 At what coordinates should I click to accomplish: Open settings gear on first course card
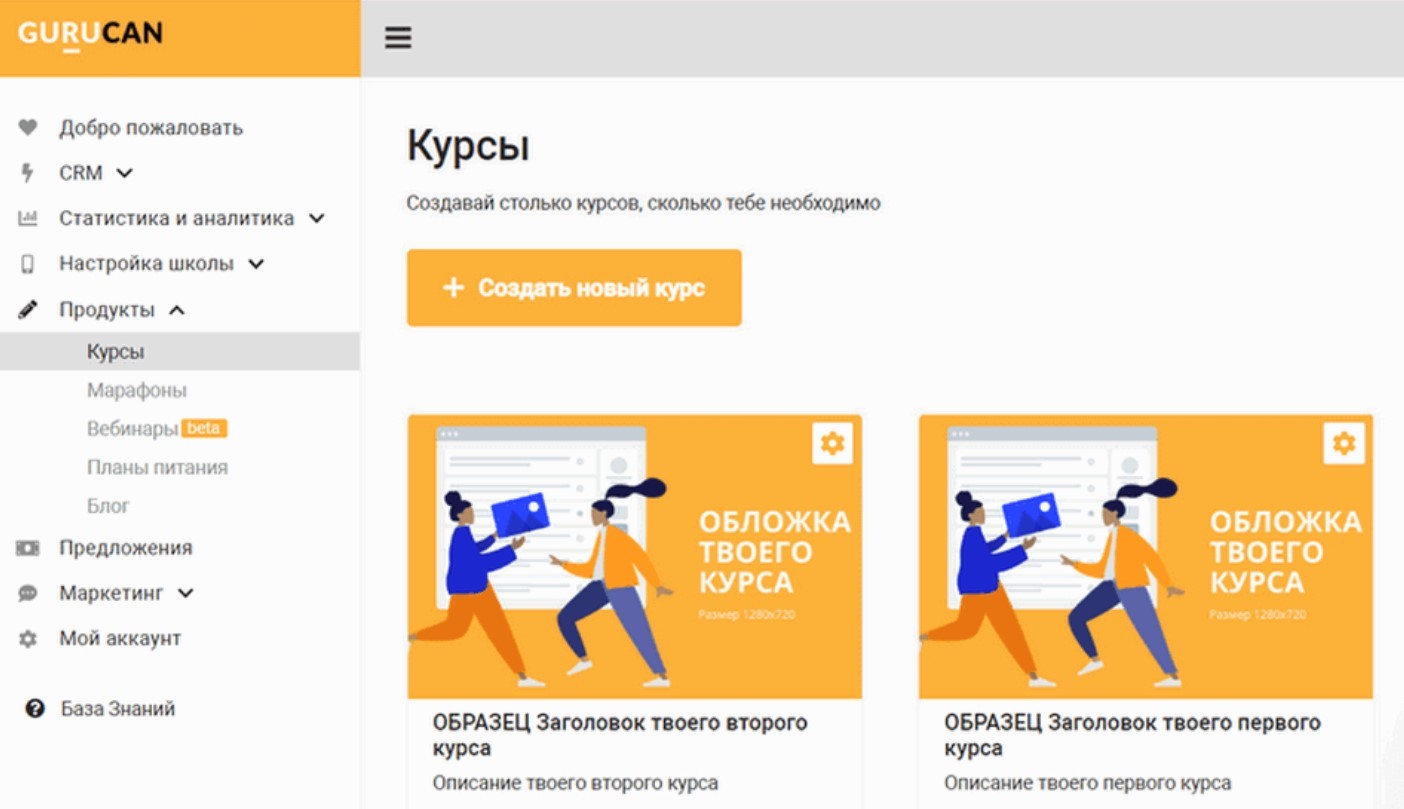click(832, 443)
